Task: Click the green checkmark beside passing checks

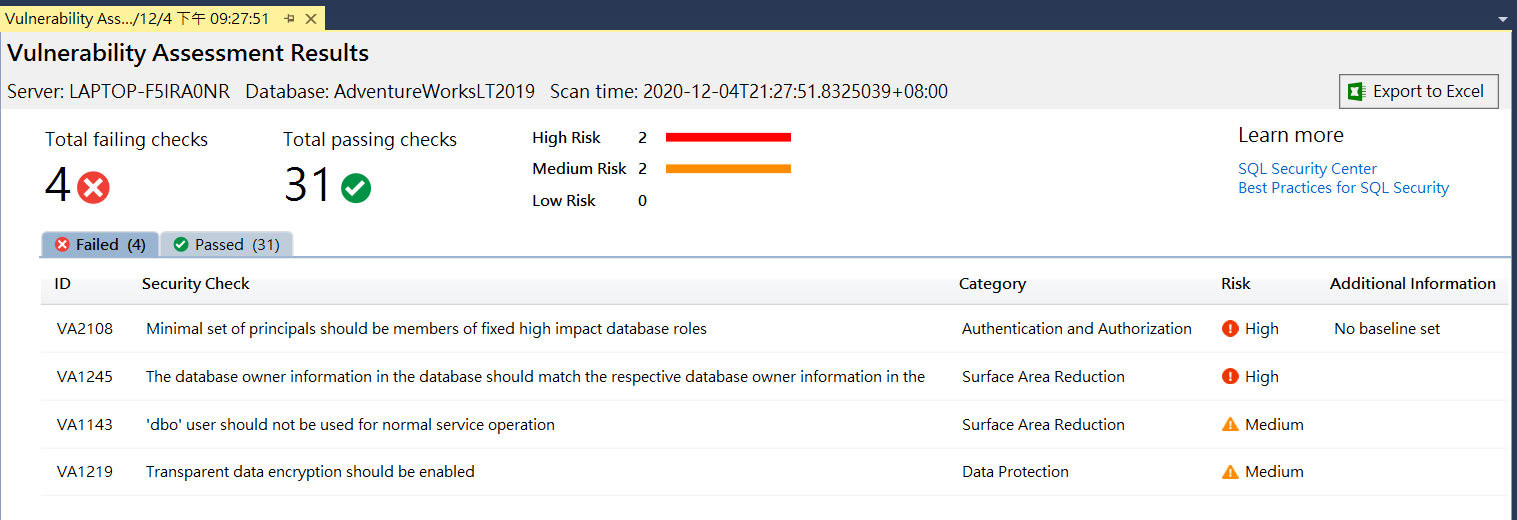Action: [x=356, y=188]
